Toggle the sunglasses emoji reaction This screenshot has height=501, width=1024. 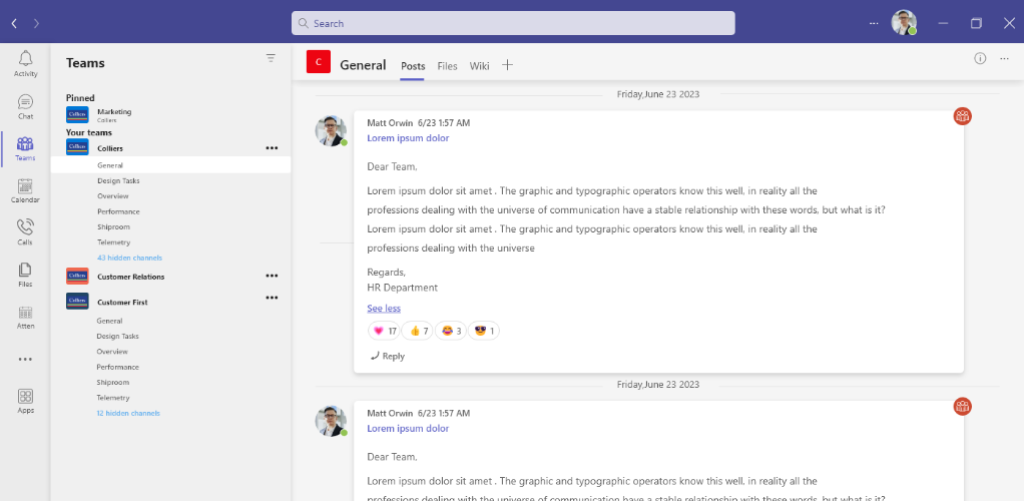(484, 331)
